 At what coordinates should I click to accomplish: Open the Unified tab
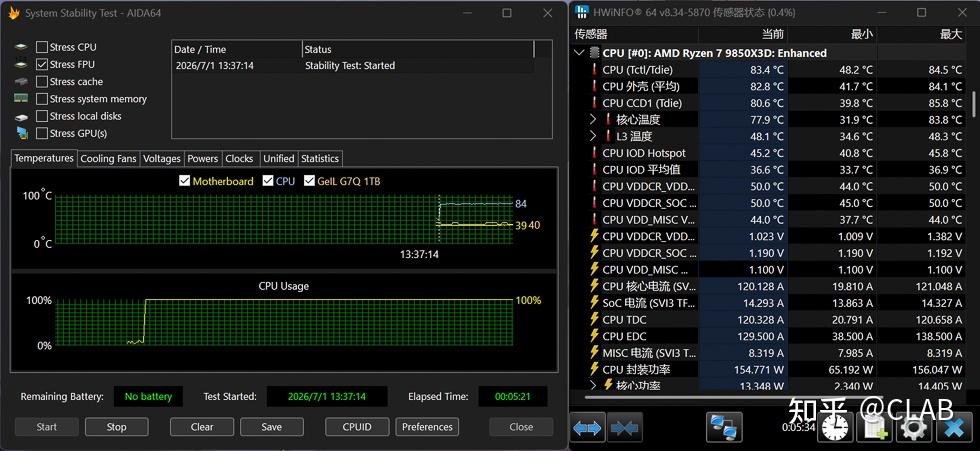(279, 159)
